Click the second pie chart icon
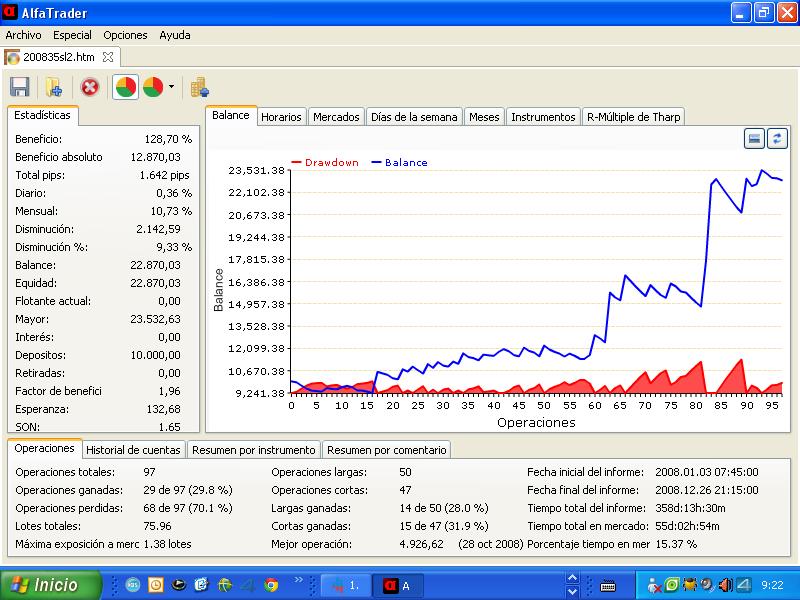The height and width of the screenshot is (600, 800). click(153, 87)
